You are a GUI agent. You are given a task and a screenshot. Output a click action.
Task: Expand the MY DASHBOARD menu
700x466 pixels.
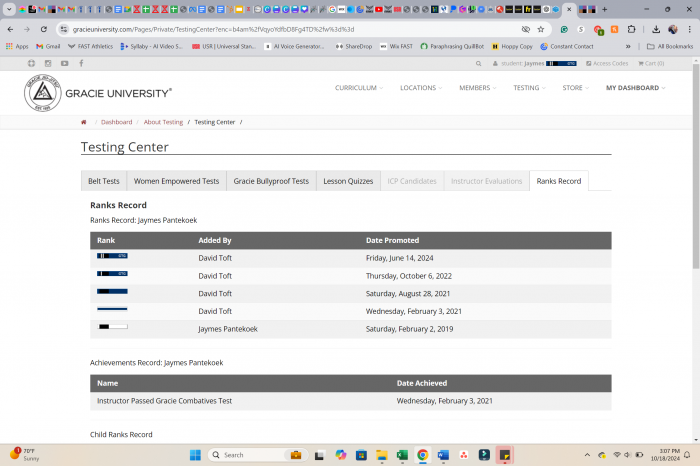pyautogui.click(x=635, y=88)
